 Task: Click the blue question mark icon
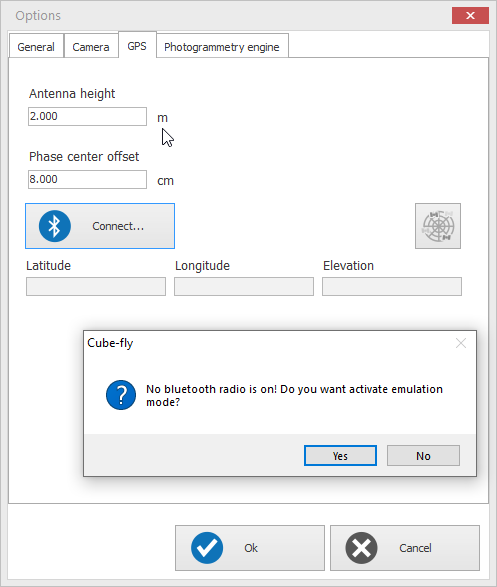click(121, 395)
